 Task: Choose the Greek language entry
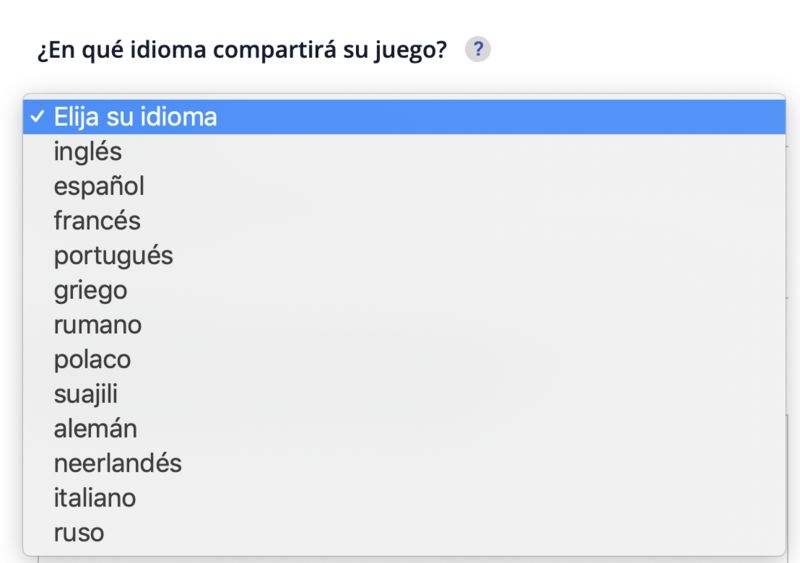pos(90,291)
